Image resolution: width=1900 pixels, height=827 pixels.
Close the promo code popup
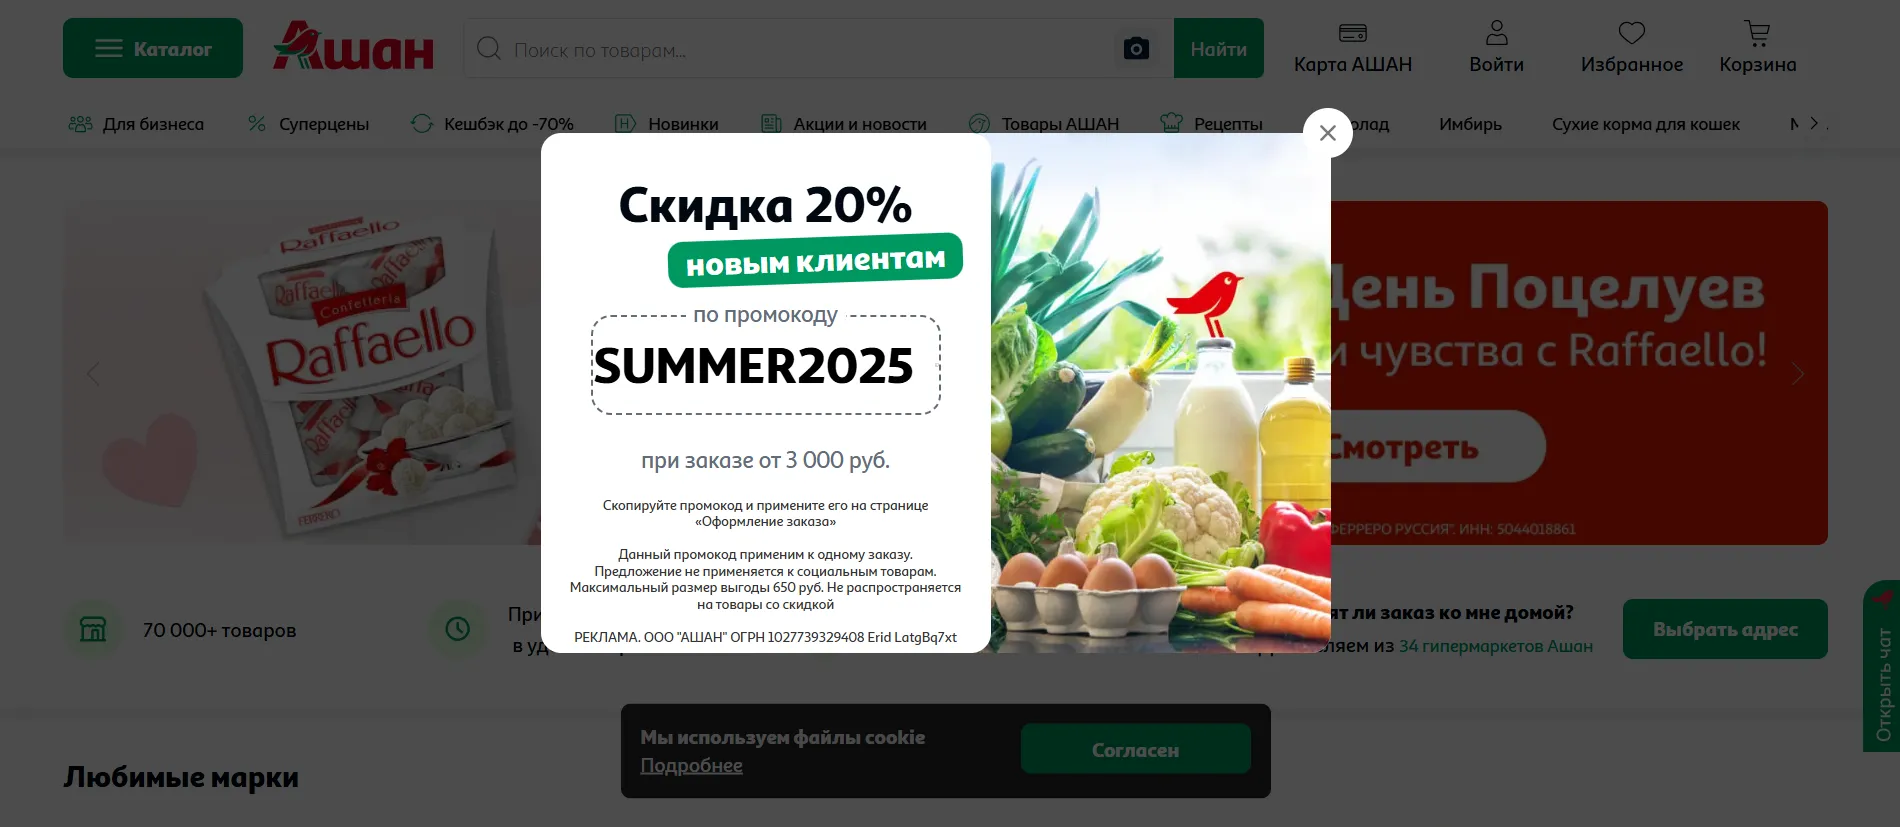[1327, 133]
